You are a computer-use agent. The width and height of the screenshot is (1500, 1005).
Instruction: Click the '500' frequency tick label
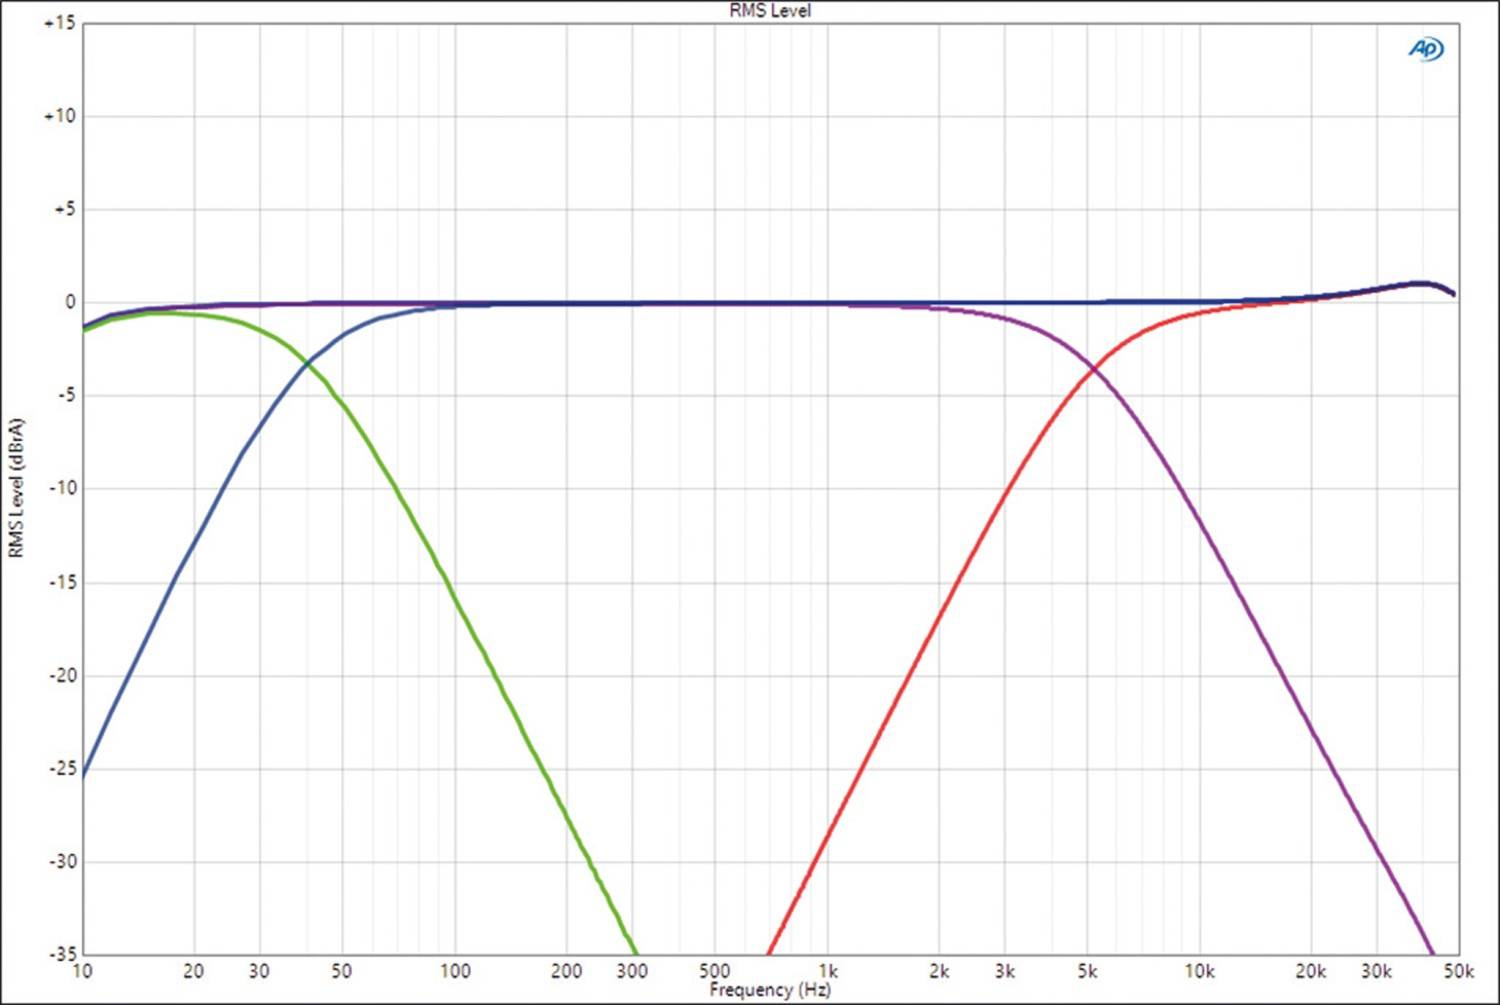tap(714, 971)
